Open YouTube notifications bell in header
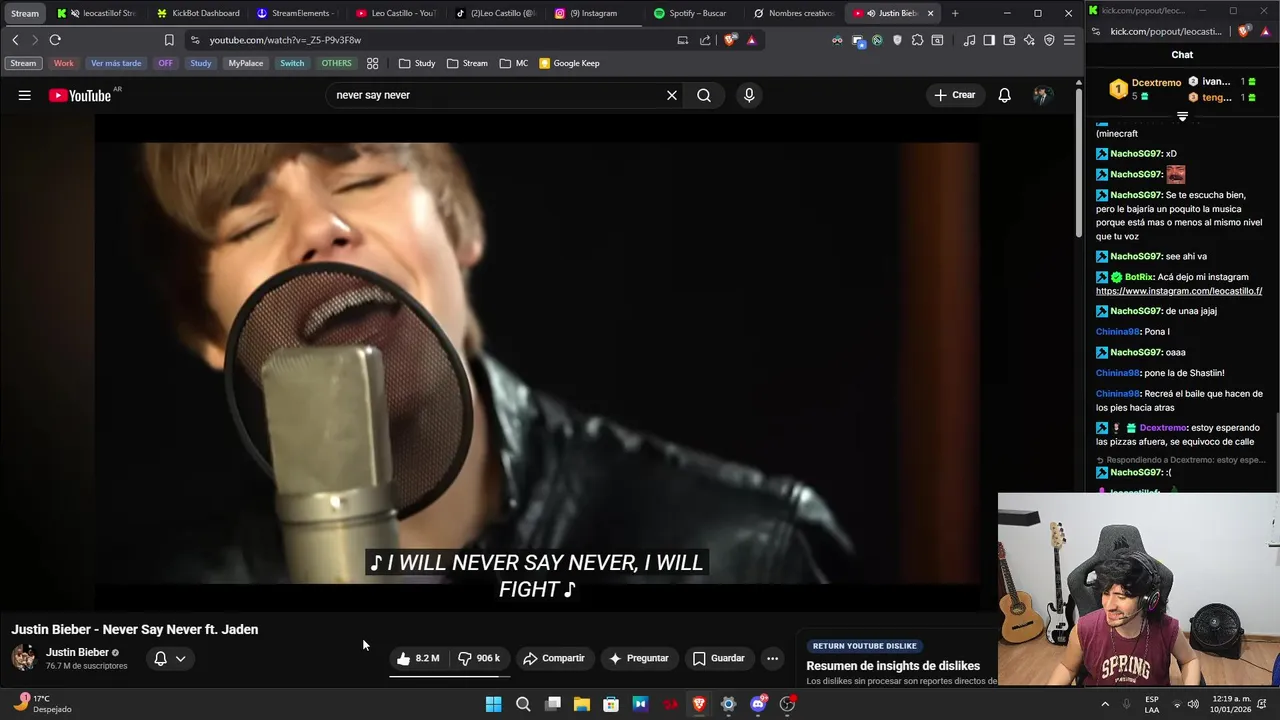Image resolution: width=1280 pixels, height=720 pixels. tap(1004, 95)
